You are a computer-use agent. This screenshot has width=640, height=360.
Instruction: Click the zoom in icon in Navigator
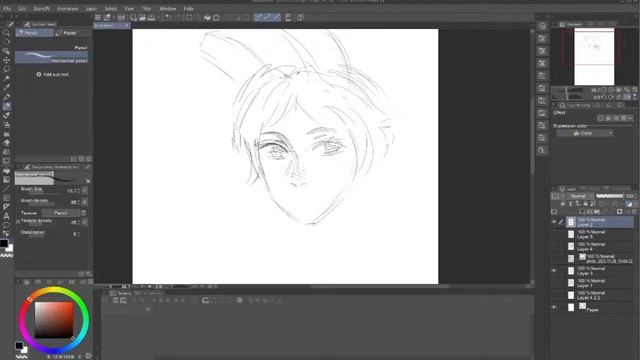(x=611, y=90)
